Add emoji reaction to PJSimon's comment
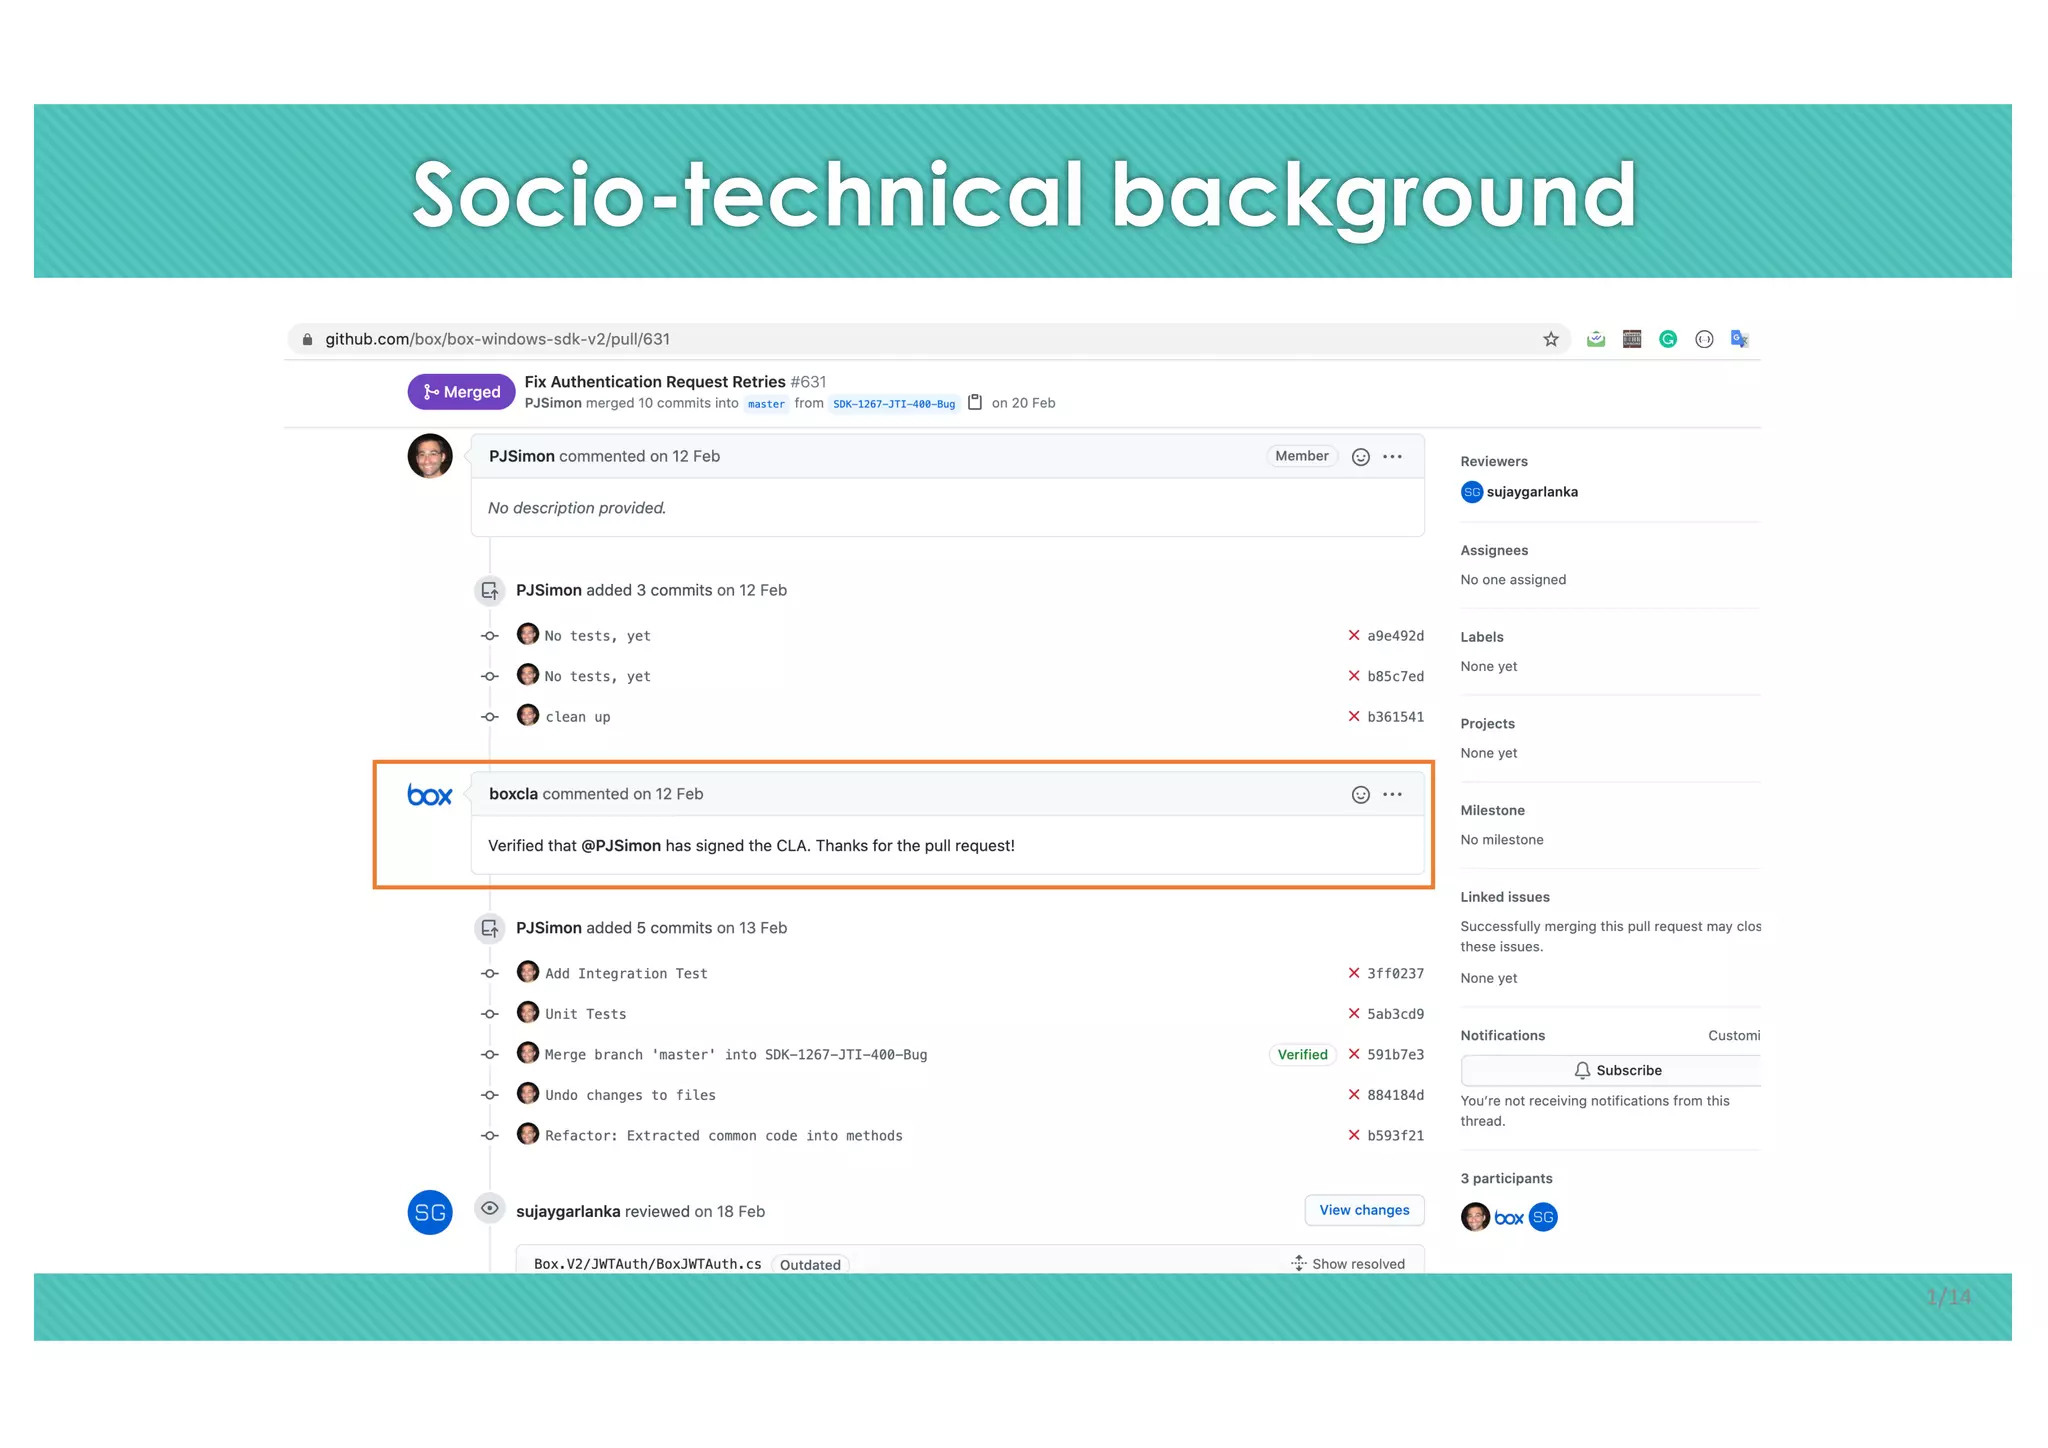 click(x=1360, y=457)
